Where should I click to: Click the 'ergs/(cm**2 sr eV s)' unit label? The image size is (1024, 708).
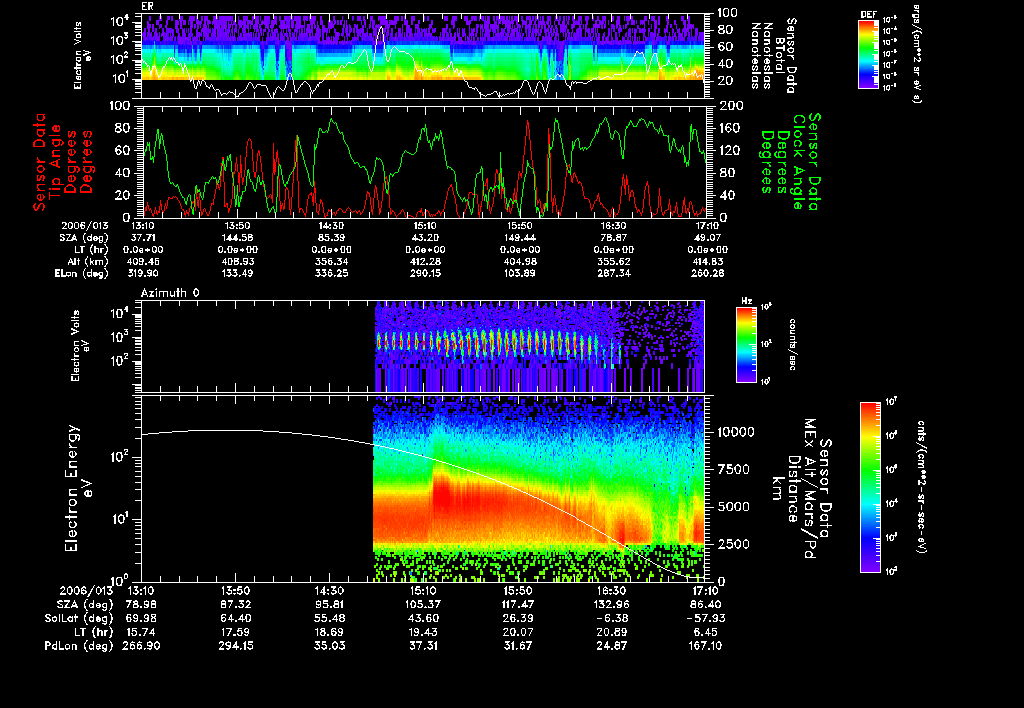(x=916, y=54)
